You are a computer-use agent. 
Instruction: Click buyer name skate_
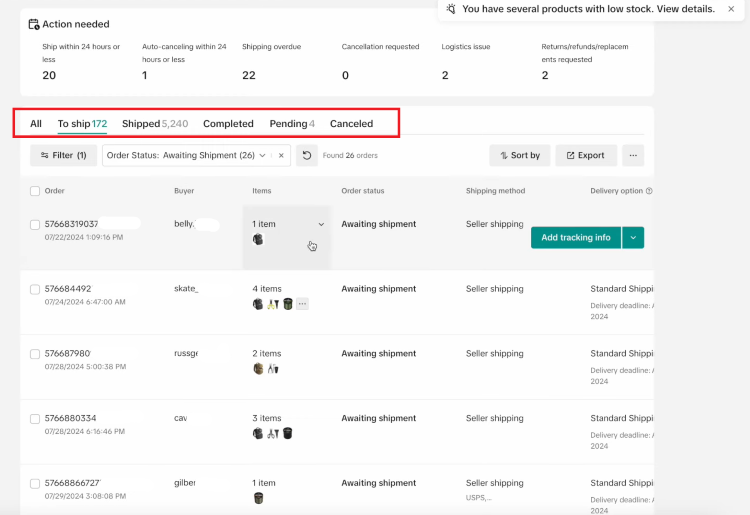coord(186,288)
